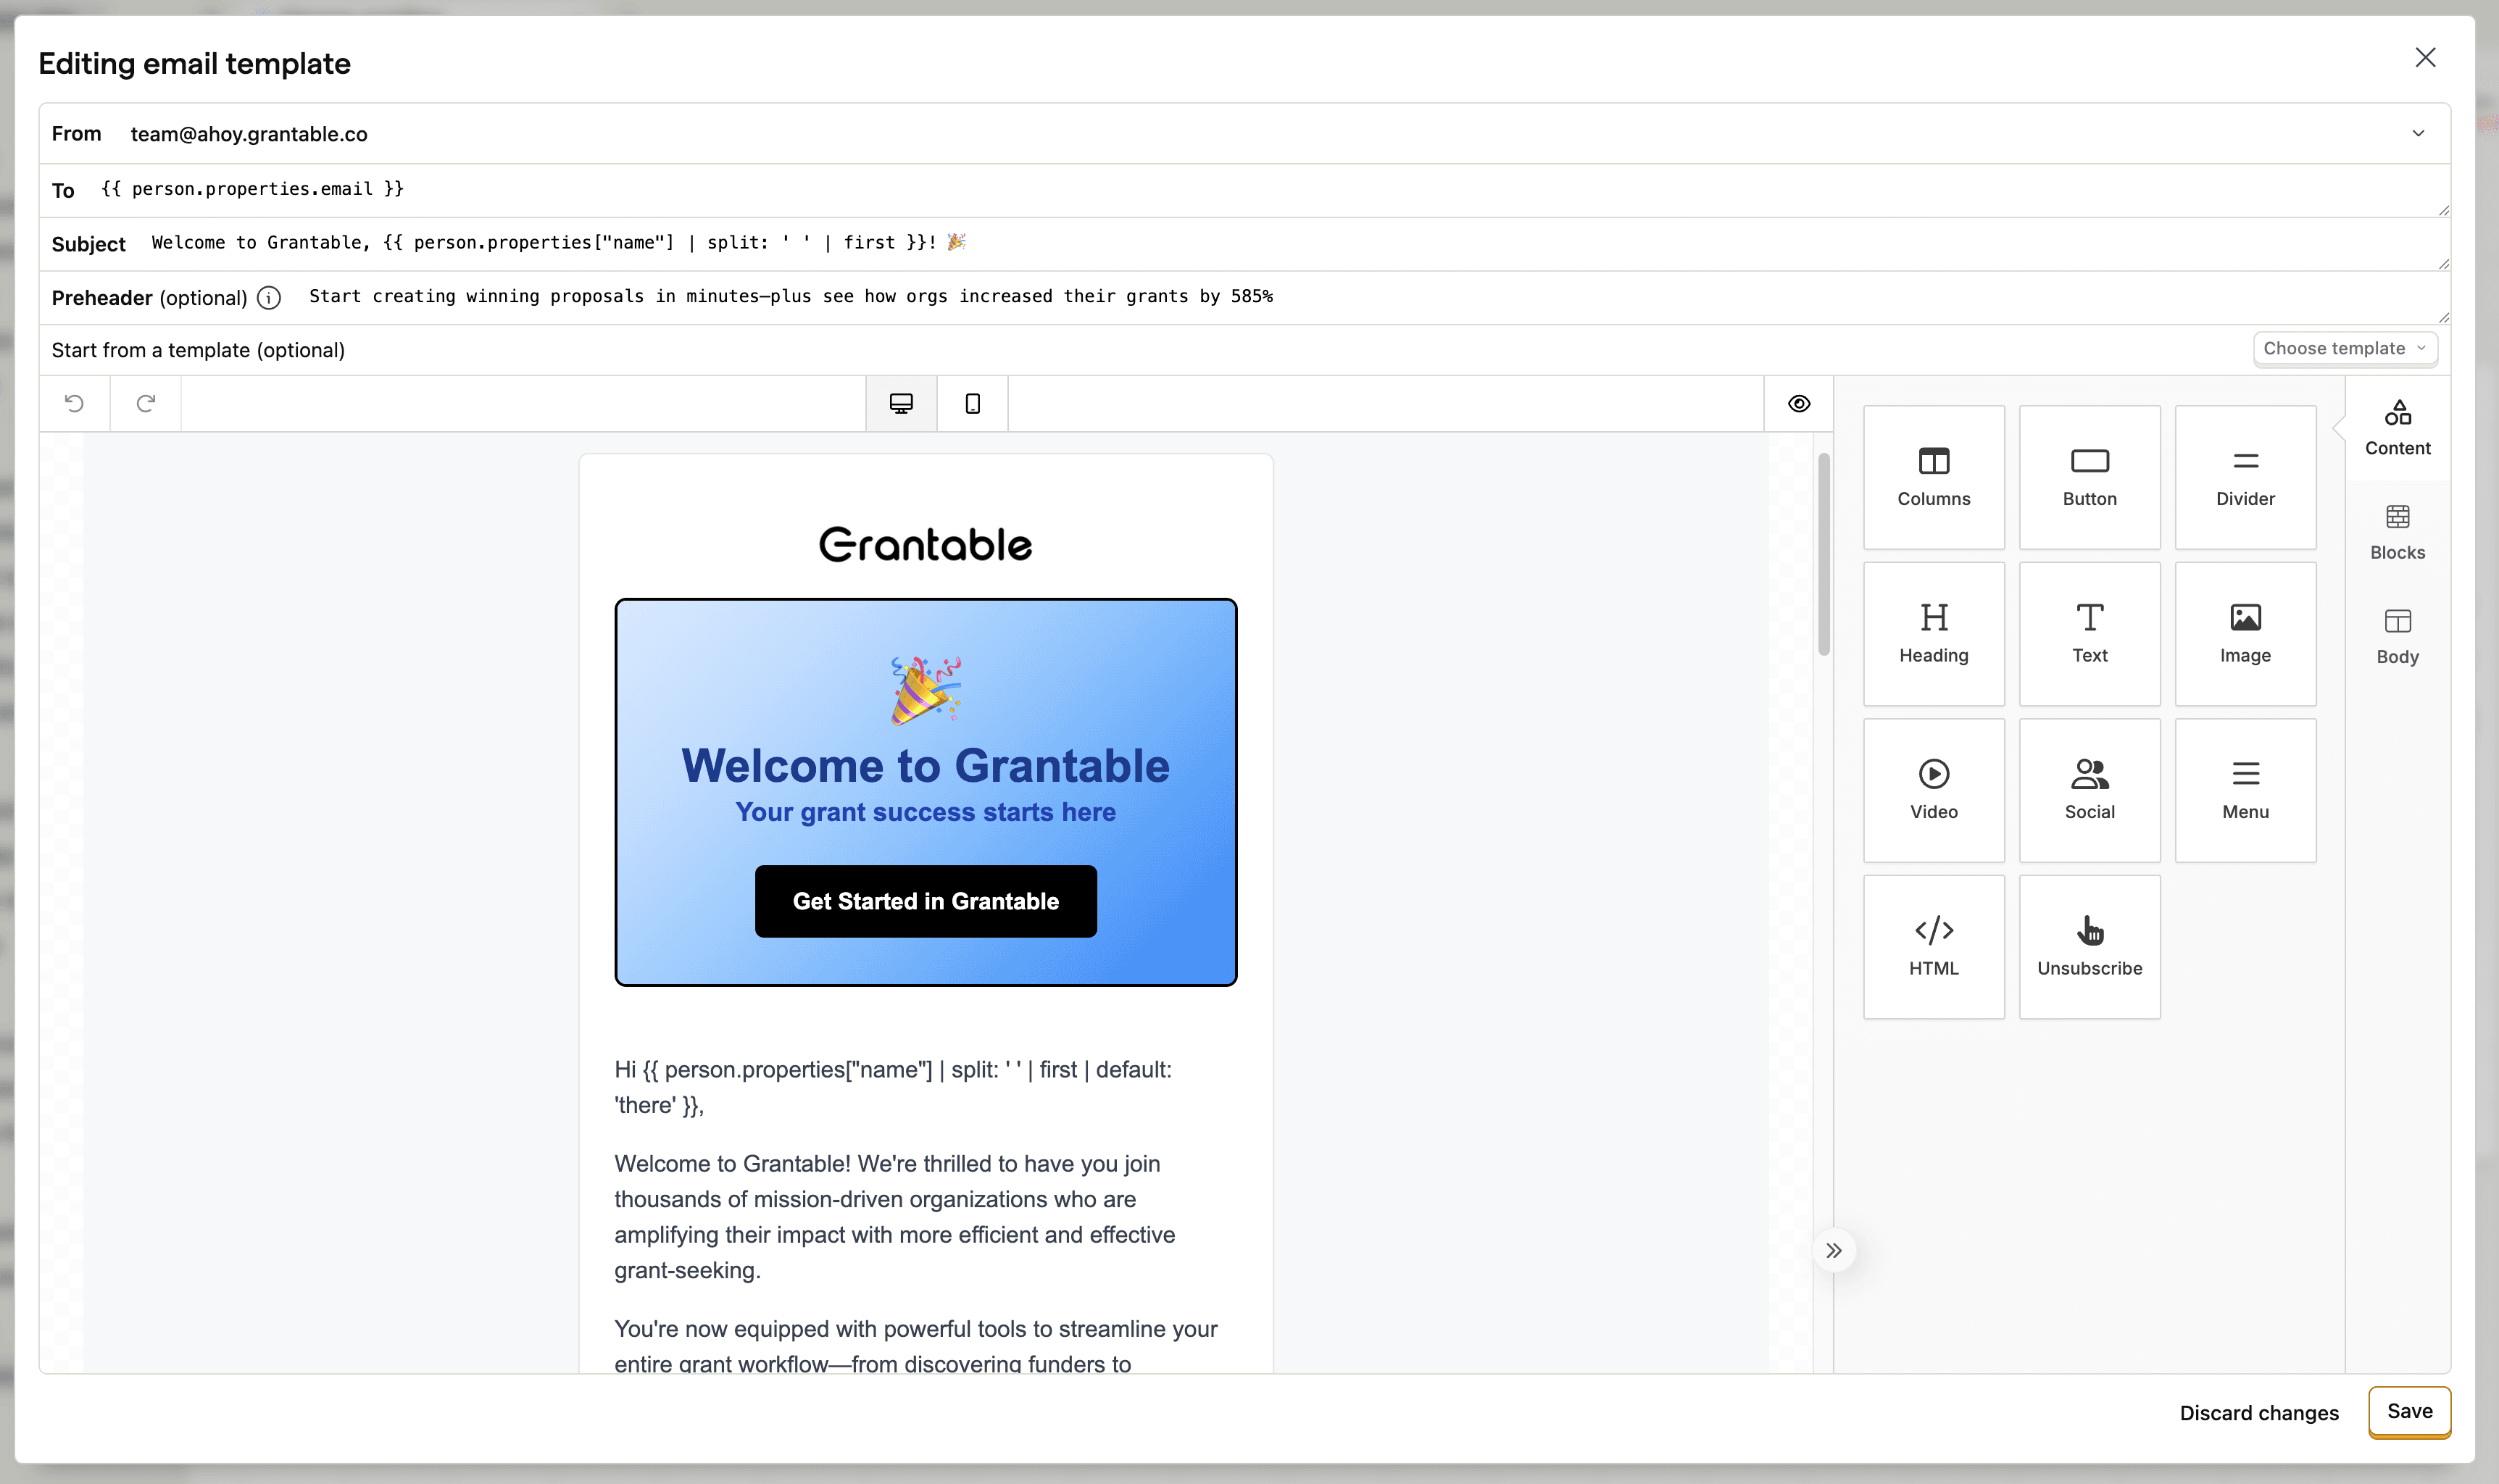Image resolution: width=2499 pixels, height=1484 pixels.
Task: Add an Unsubscribe block
Action: 2089,945
